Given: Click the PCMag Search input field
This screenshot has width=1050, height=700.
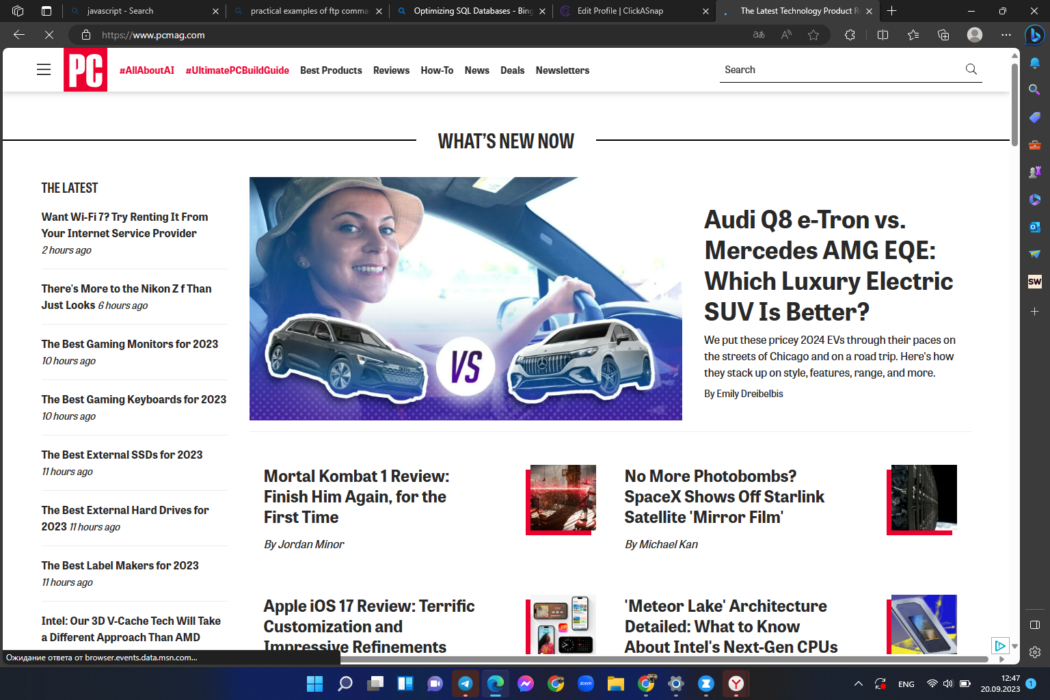Looking at the screenshot, I should click(x=840, y=70).
